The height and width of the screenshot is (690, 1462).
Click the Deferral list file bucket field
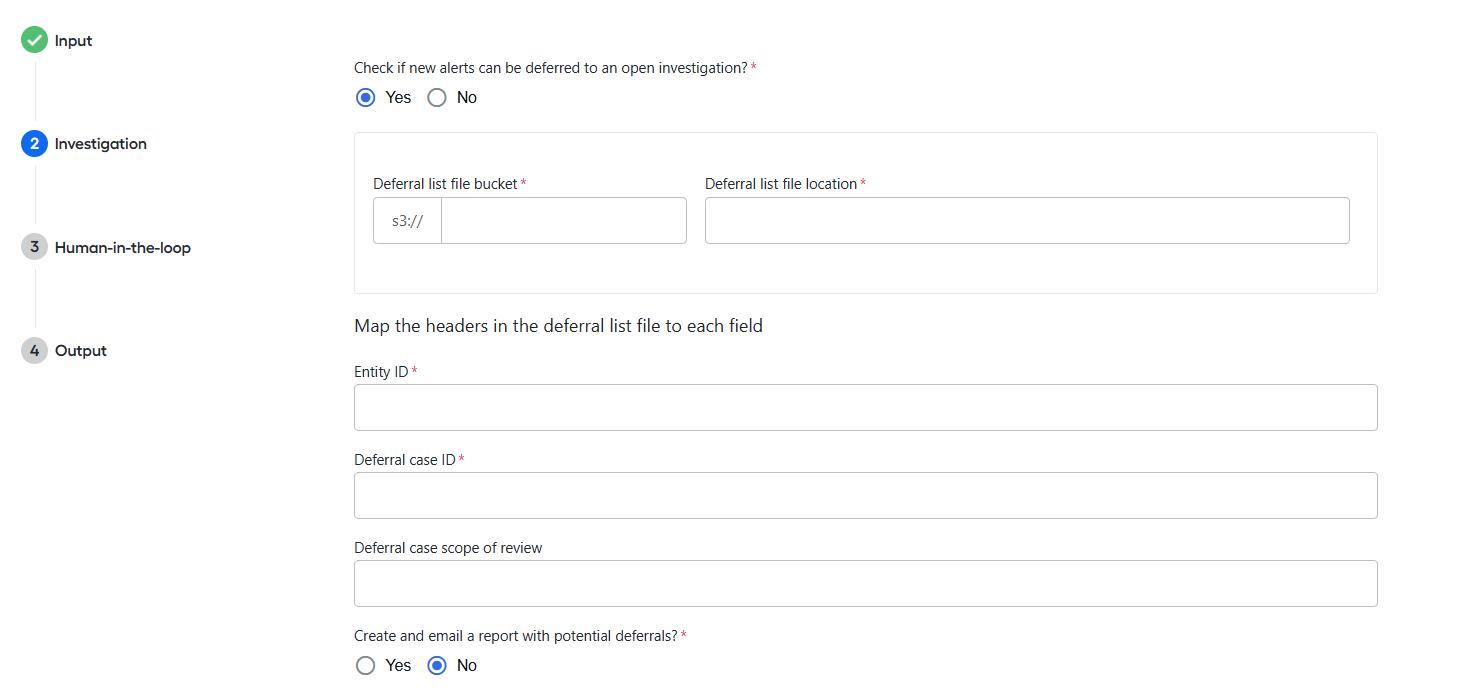564,220
